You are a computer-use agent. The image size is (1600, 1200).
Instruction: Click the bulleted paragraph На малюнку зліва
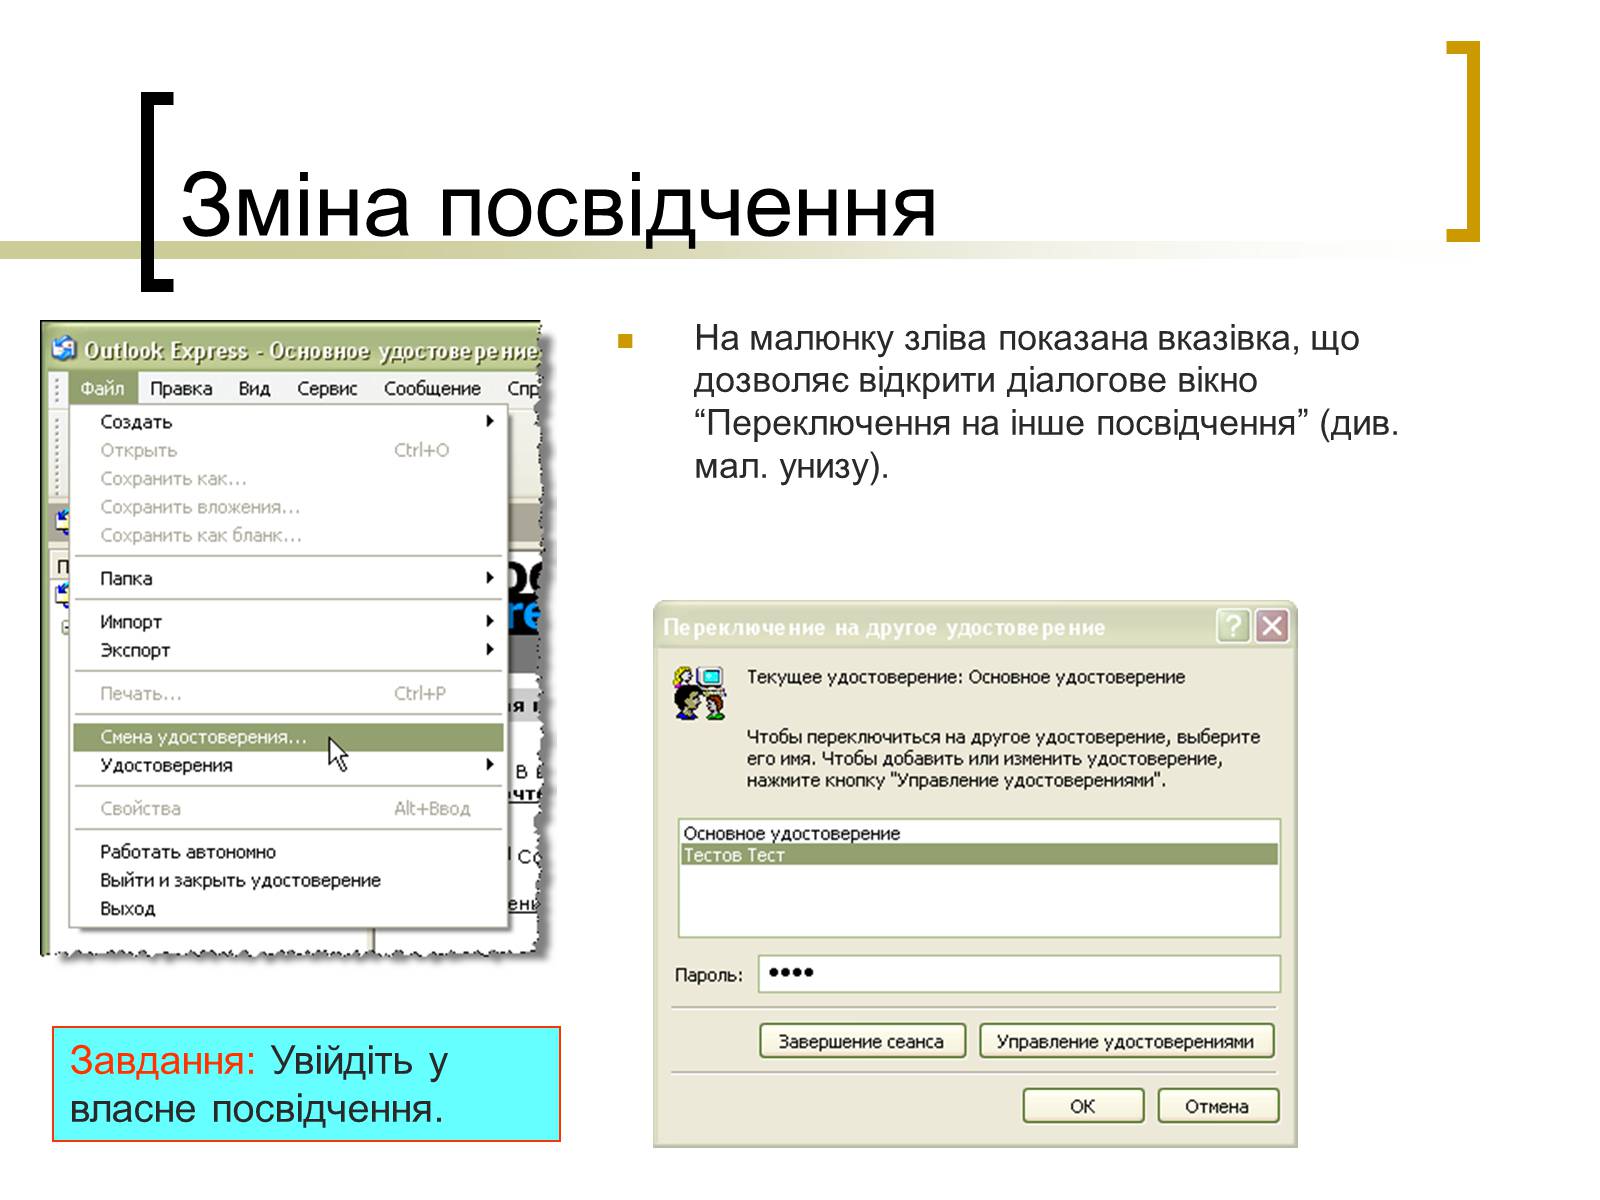1046,402
